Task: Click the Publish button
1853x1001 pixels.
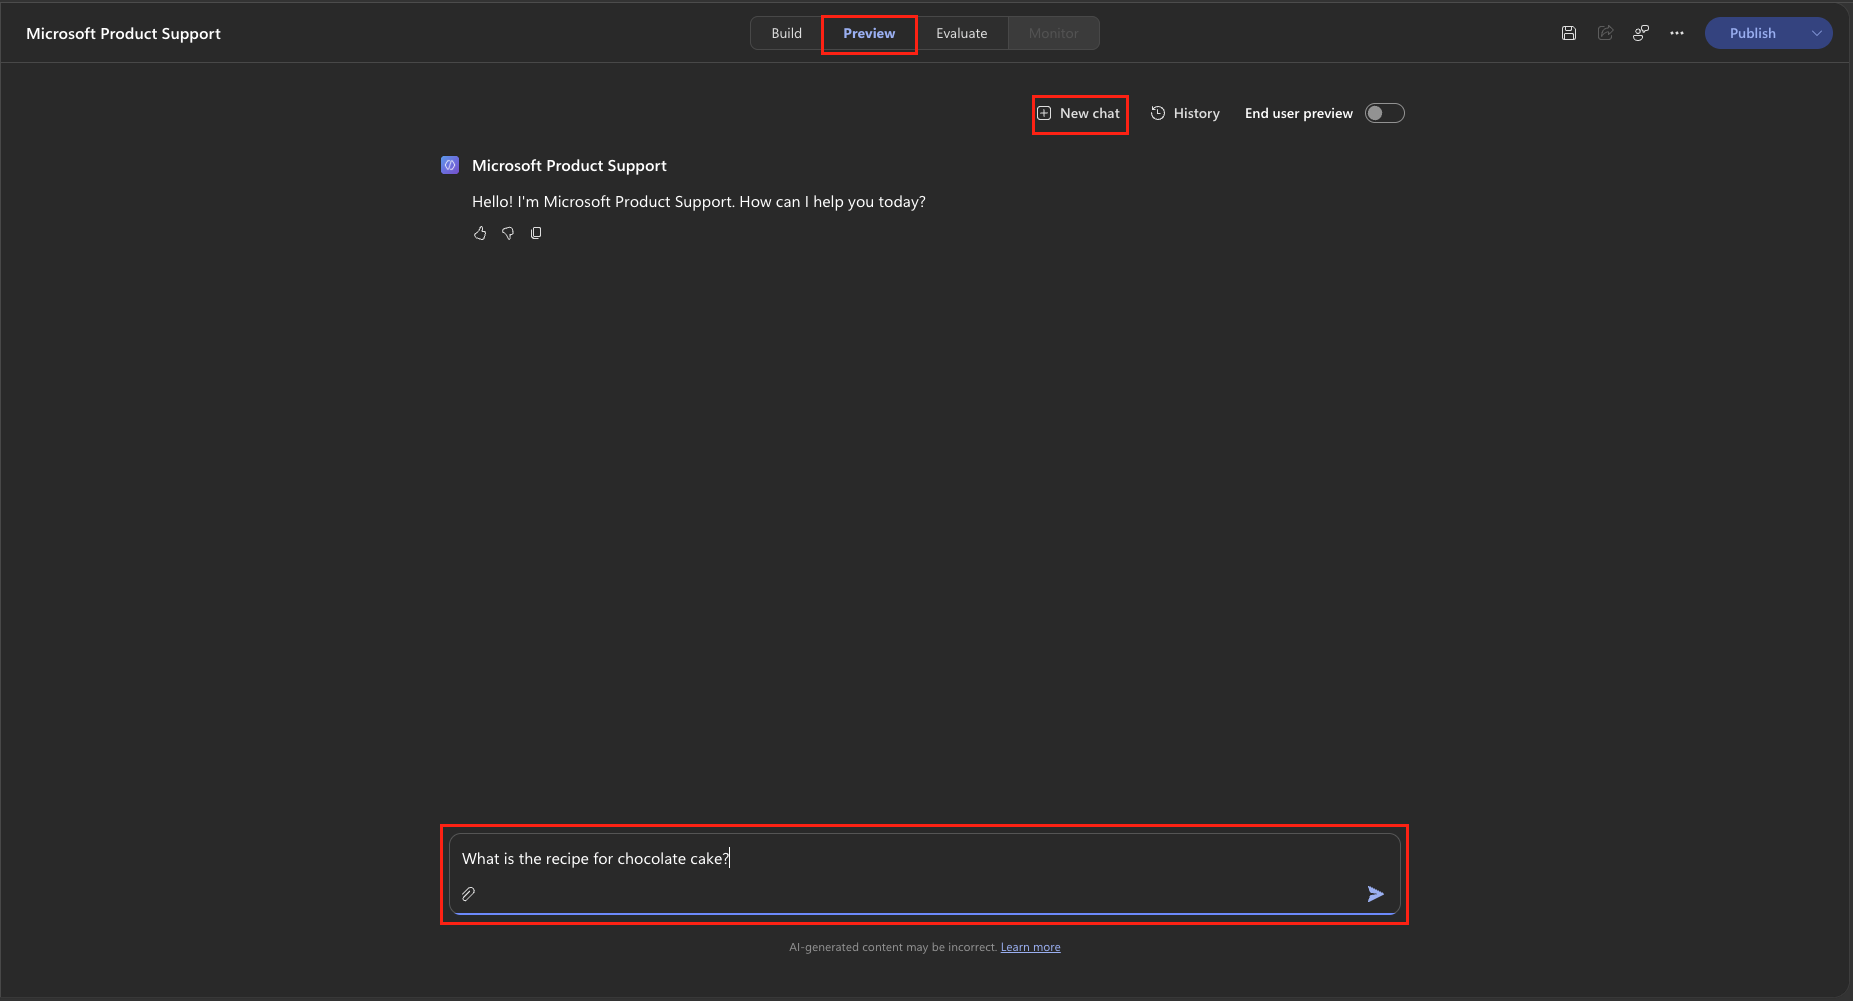Action: point(1753,33)
